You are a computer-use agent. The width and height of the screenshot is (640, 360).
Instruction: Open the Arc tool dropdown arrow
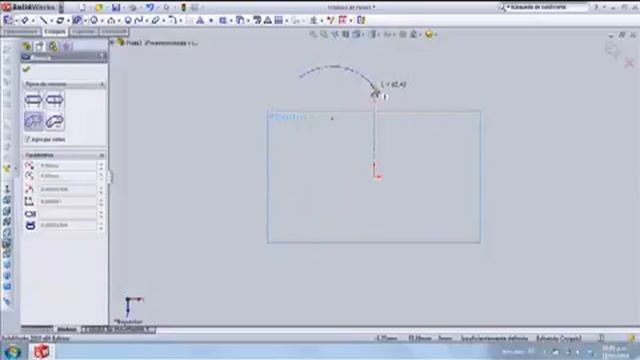[119, 20]
